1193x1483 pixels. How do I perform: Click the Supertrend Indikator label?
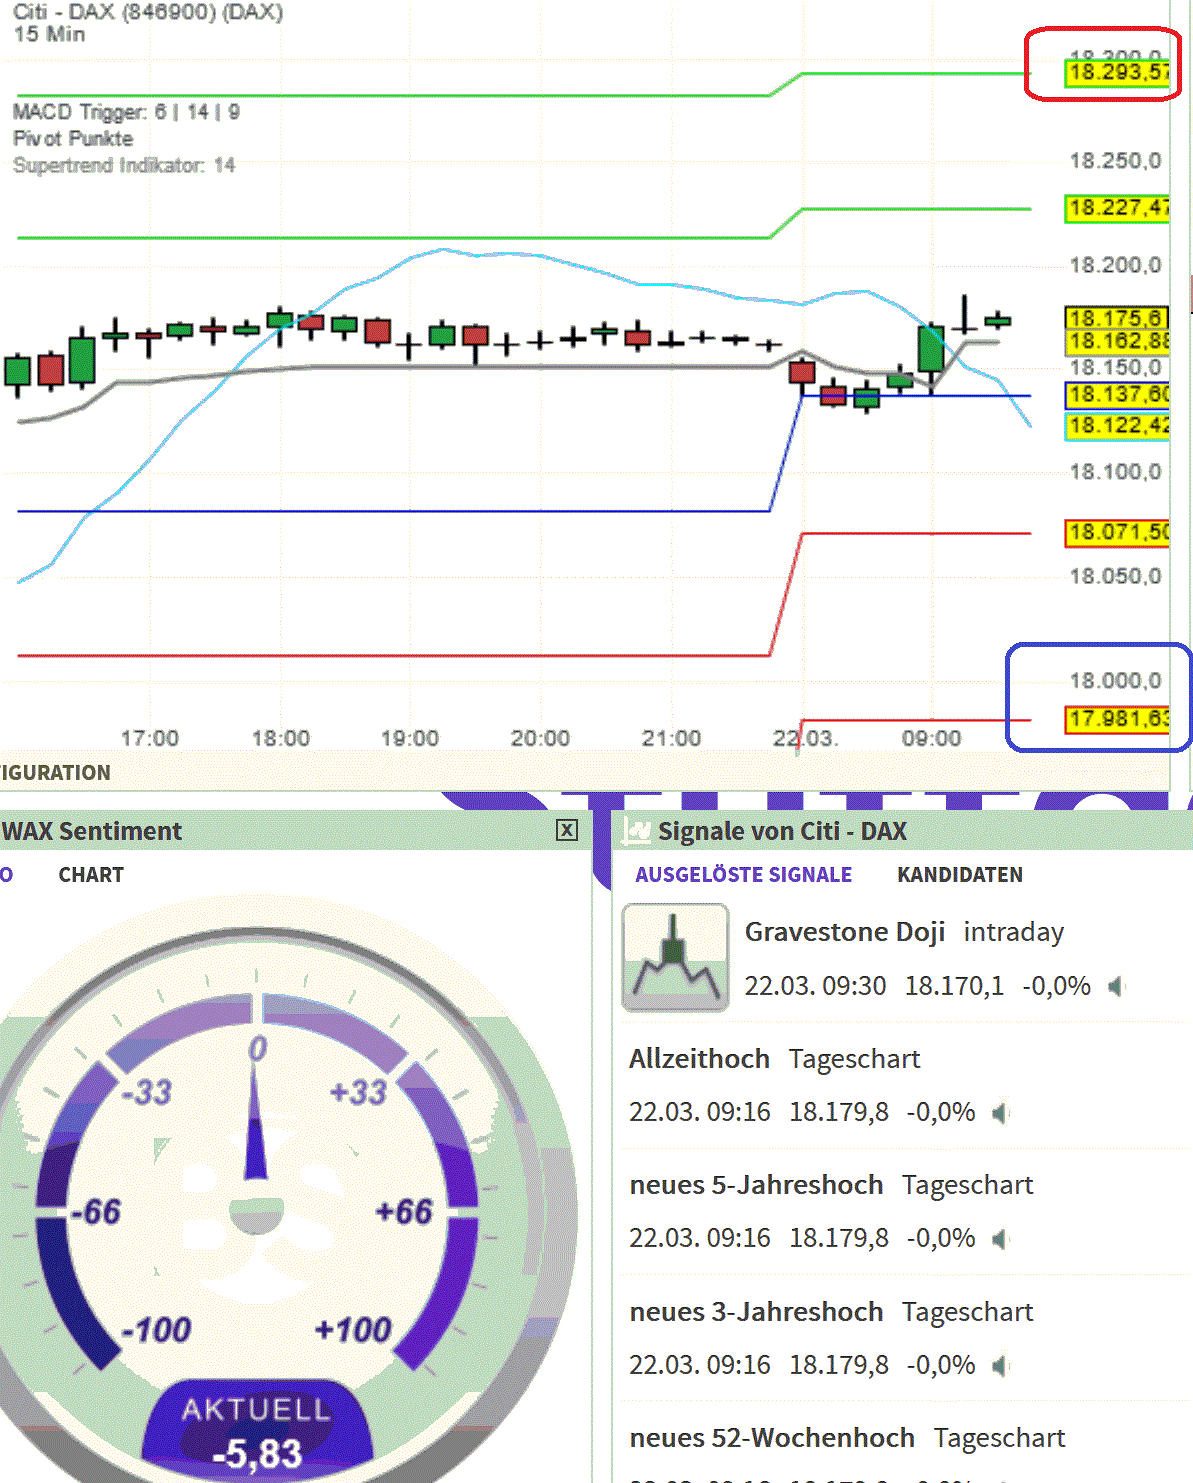[124, 165]
